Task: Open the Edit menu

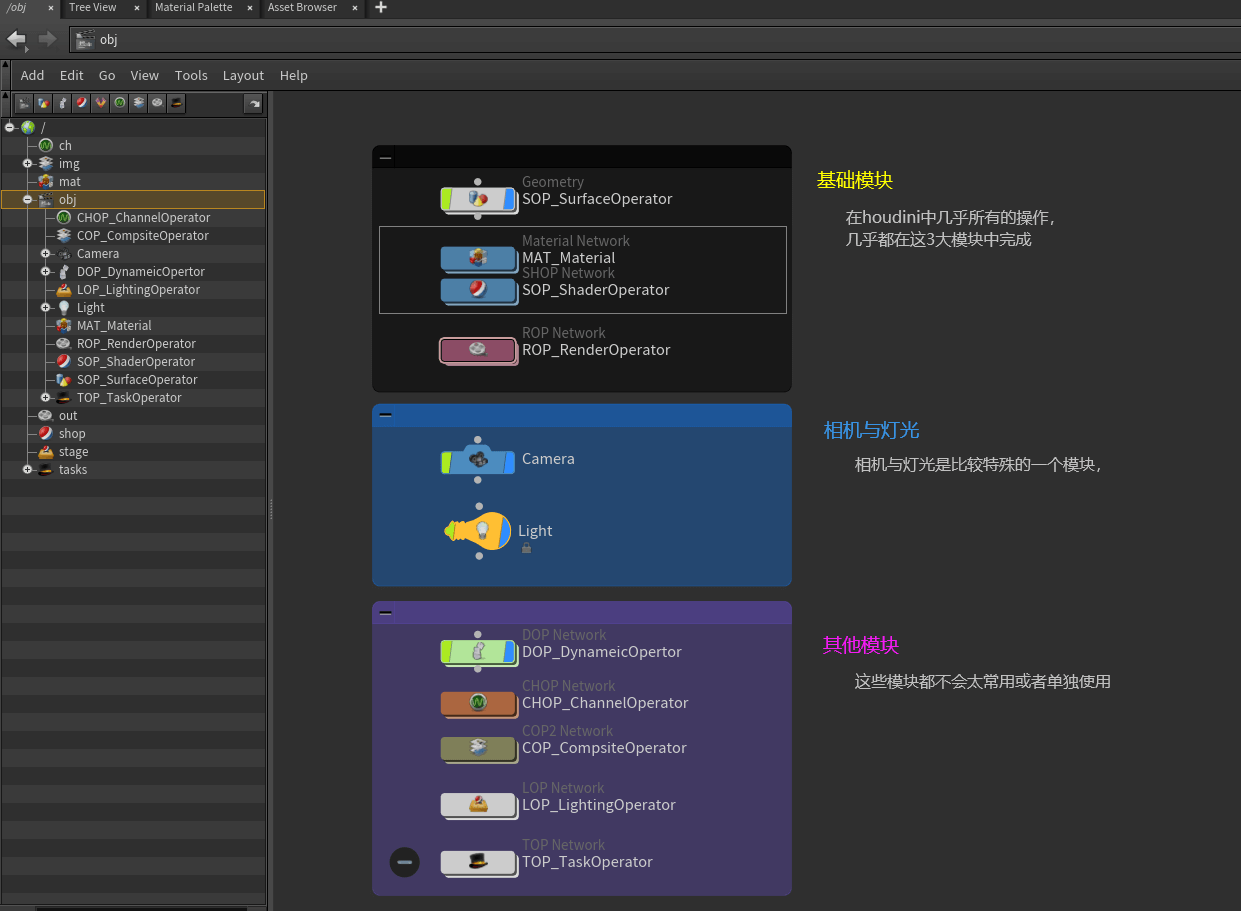Action: (72, 75)
